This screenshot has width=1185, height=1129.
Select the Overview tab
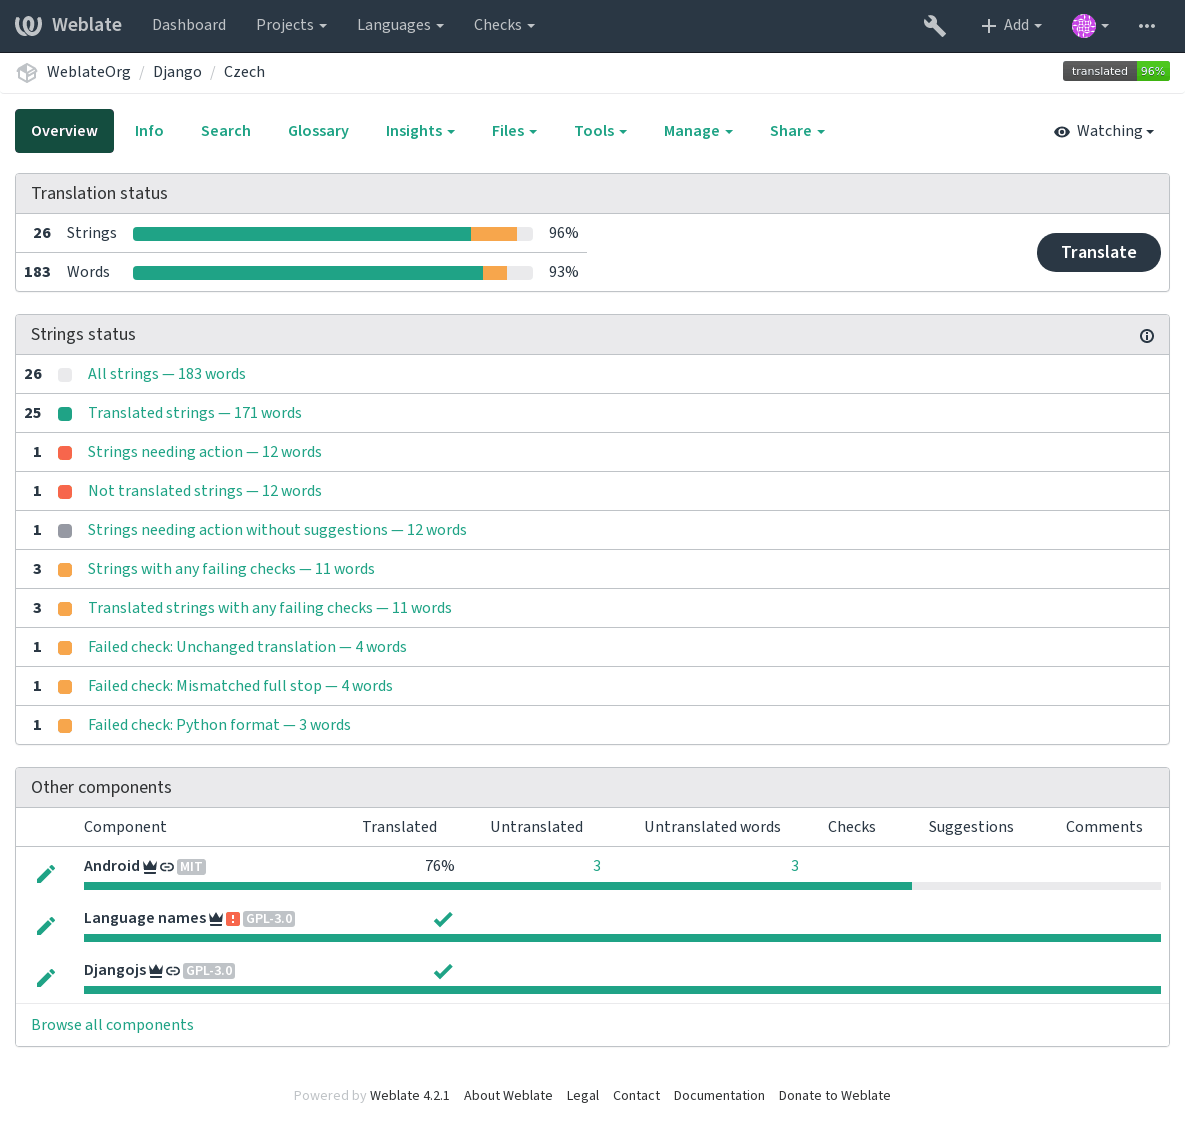(64, 131)
